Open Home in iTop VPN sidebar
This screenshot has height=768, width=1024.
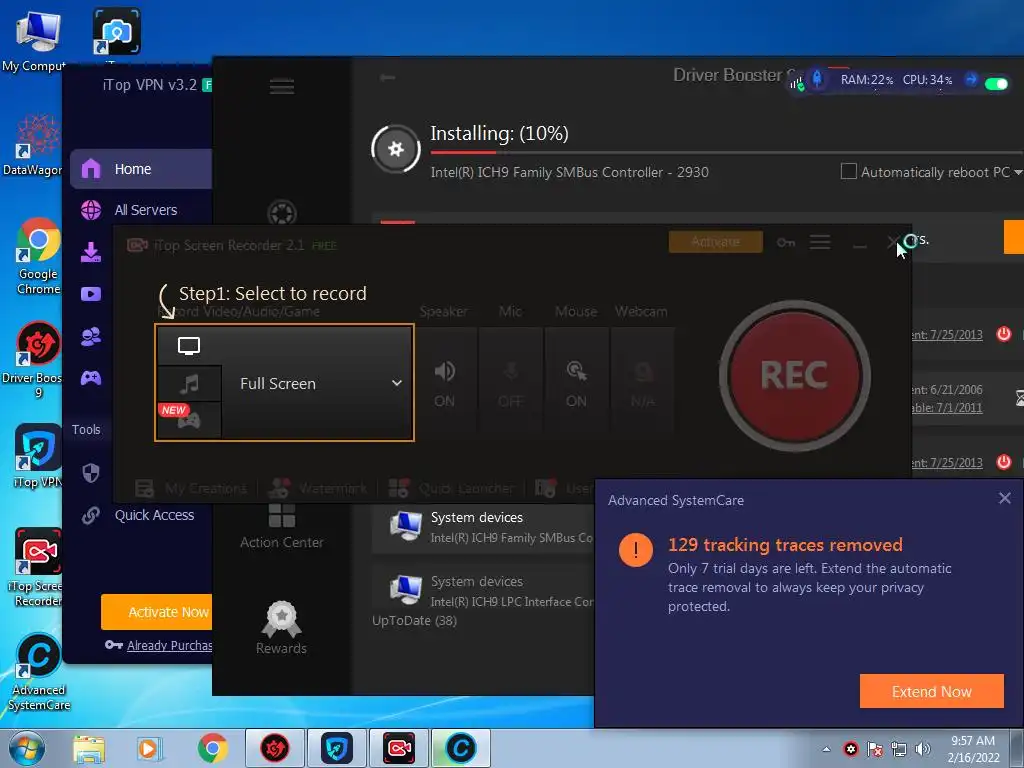[141, 169]
